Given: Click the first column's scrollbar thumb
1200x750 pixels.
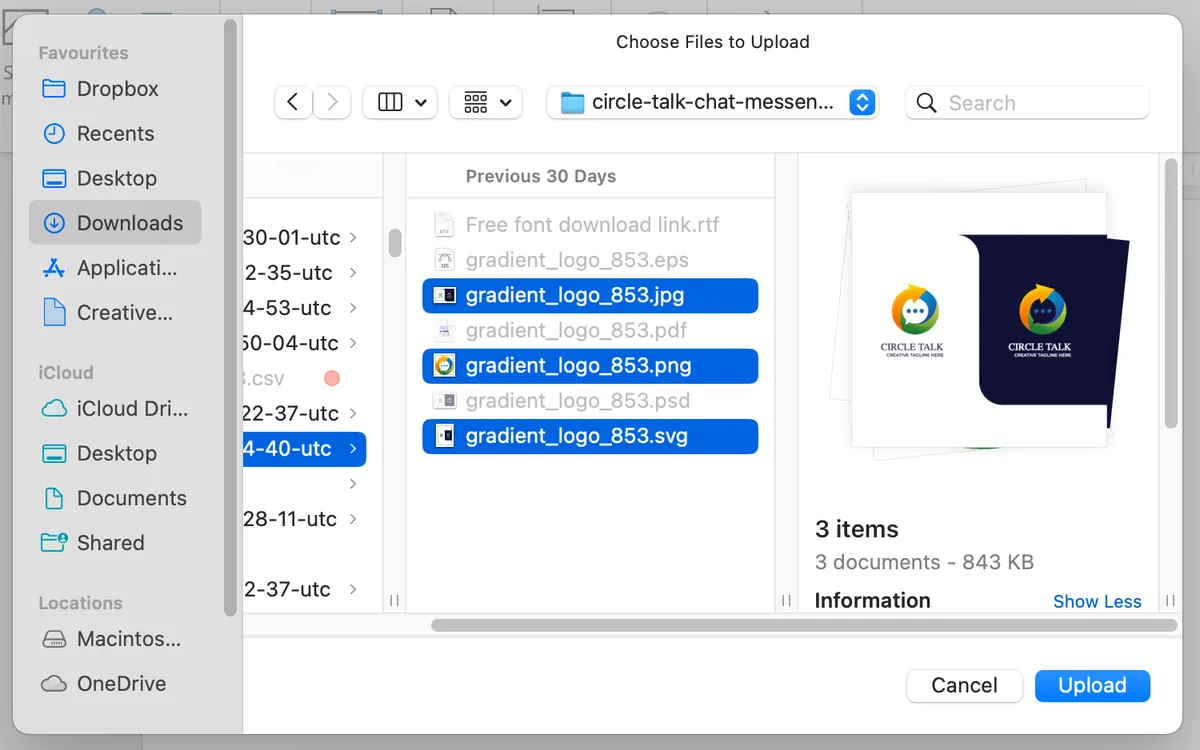Looking at the screenshot, I should point(395,243).
